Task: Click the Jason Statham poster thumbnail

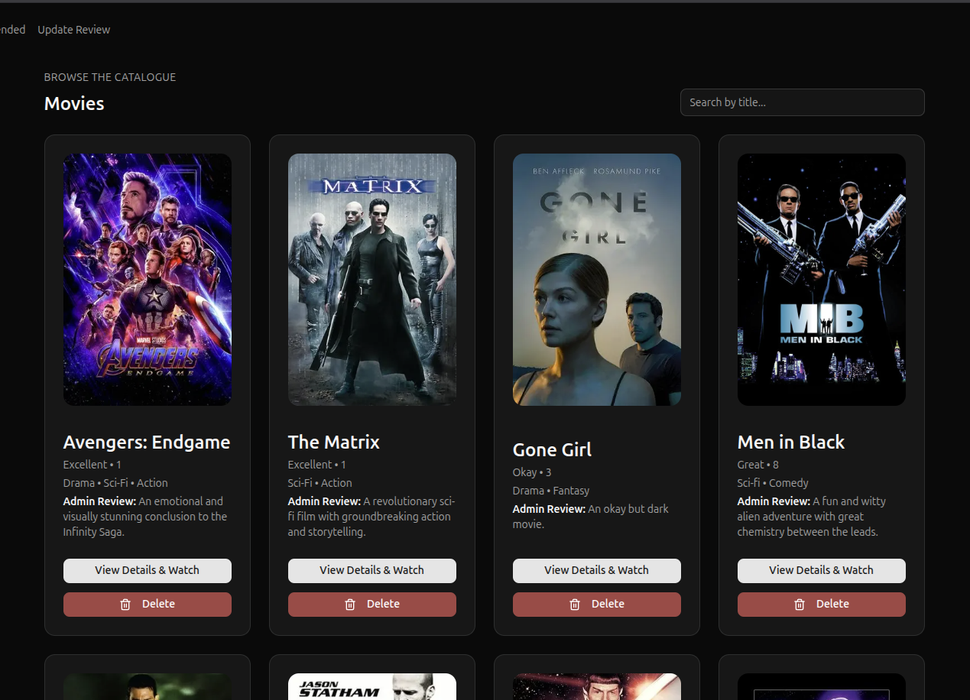Action: point(372,686)
